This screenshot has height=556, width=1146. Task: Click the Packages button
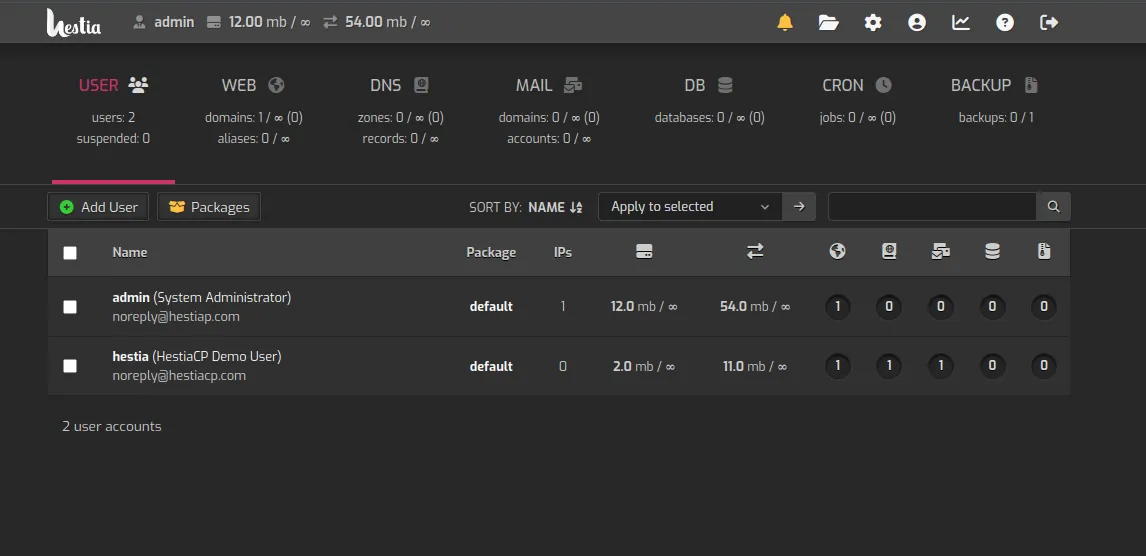click(209, 207)
